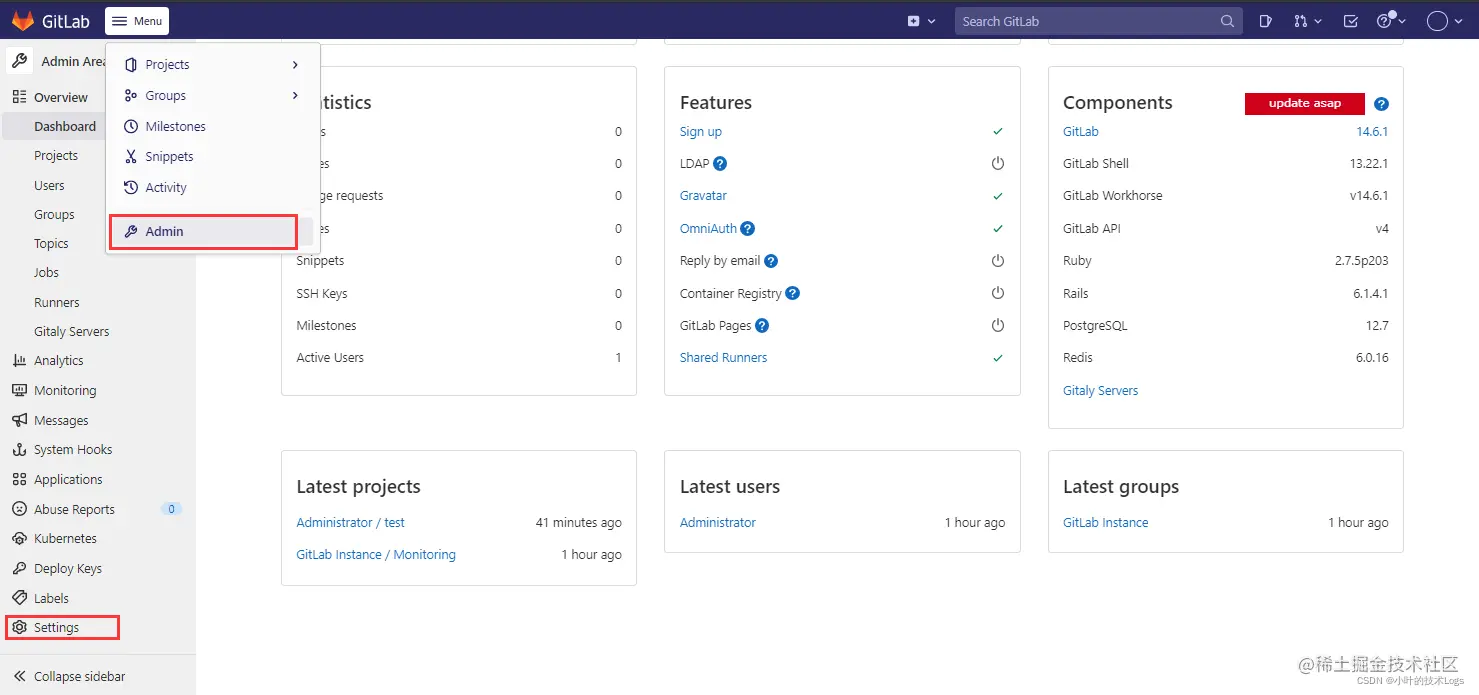1479x695 pixels.
Task: Open the 14.6.1 version link
Action: (1372, 131)
